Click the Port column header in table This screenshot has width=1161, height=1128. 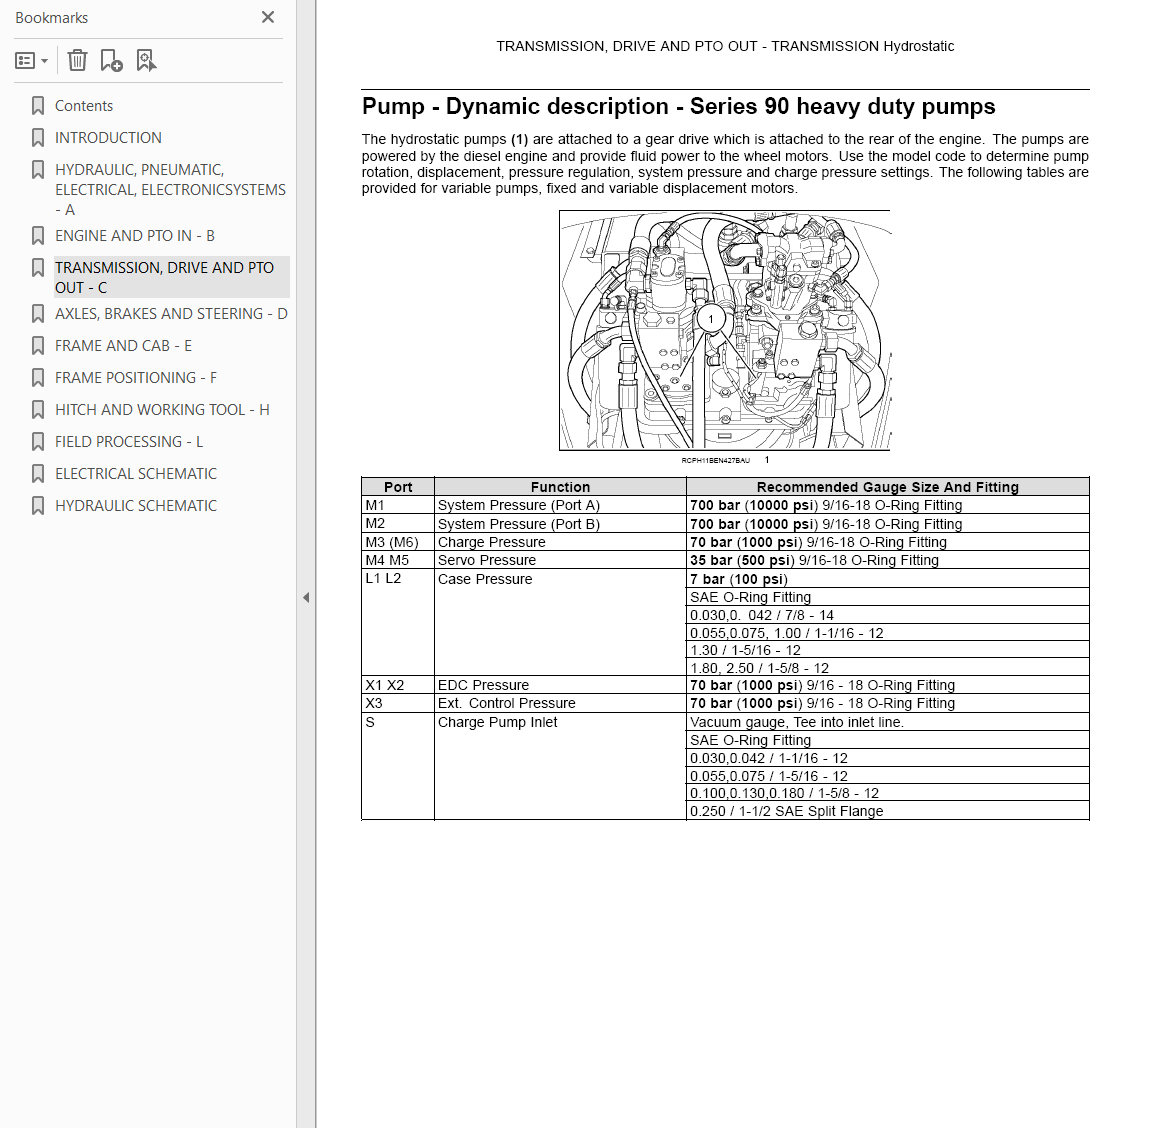click(398, 487)
